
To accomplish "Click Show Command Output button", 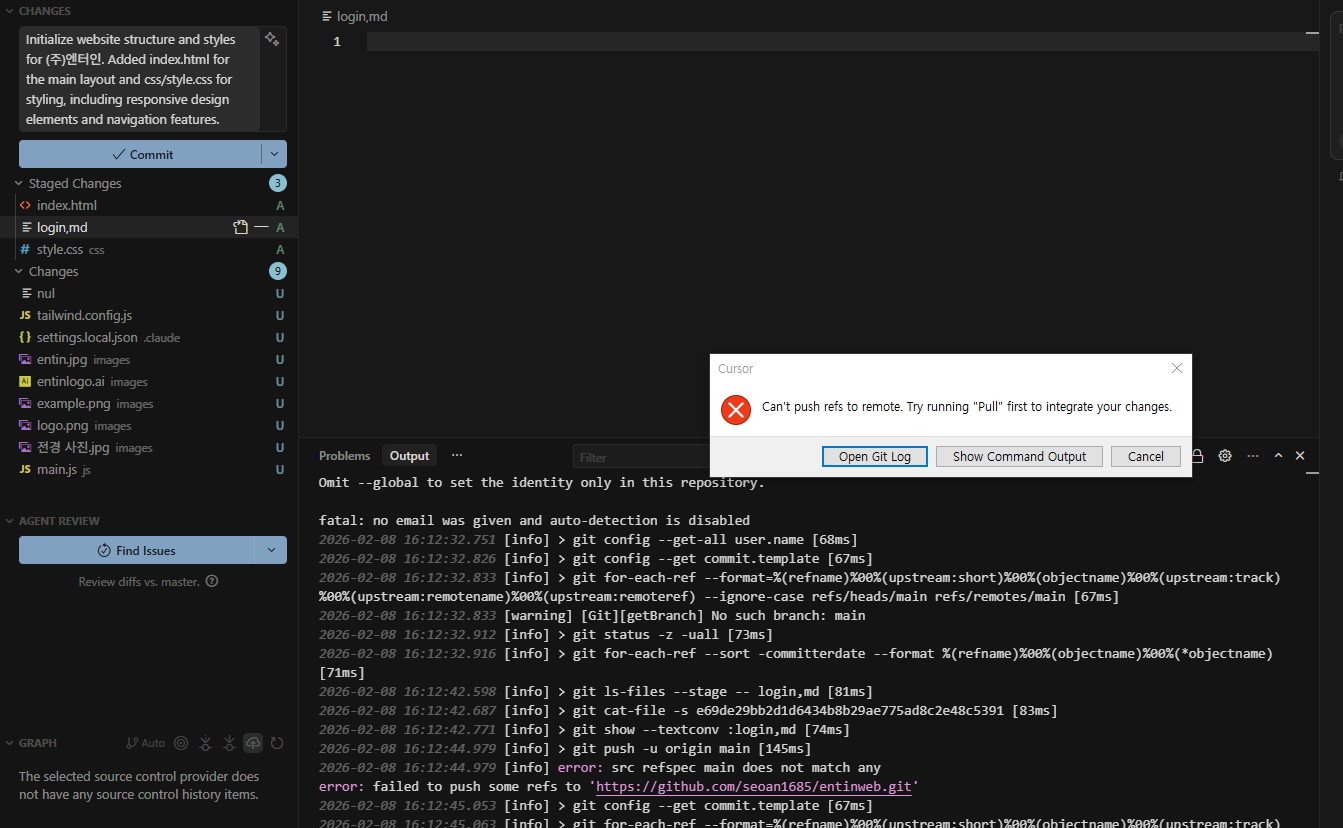I will point(1019,456).
